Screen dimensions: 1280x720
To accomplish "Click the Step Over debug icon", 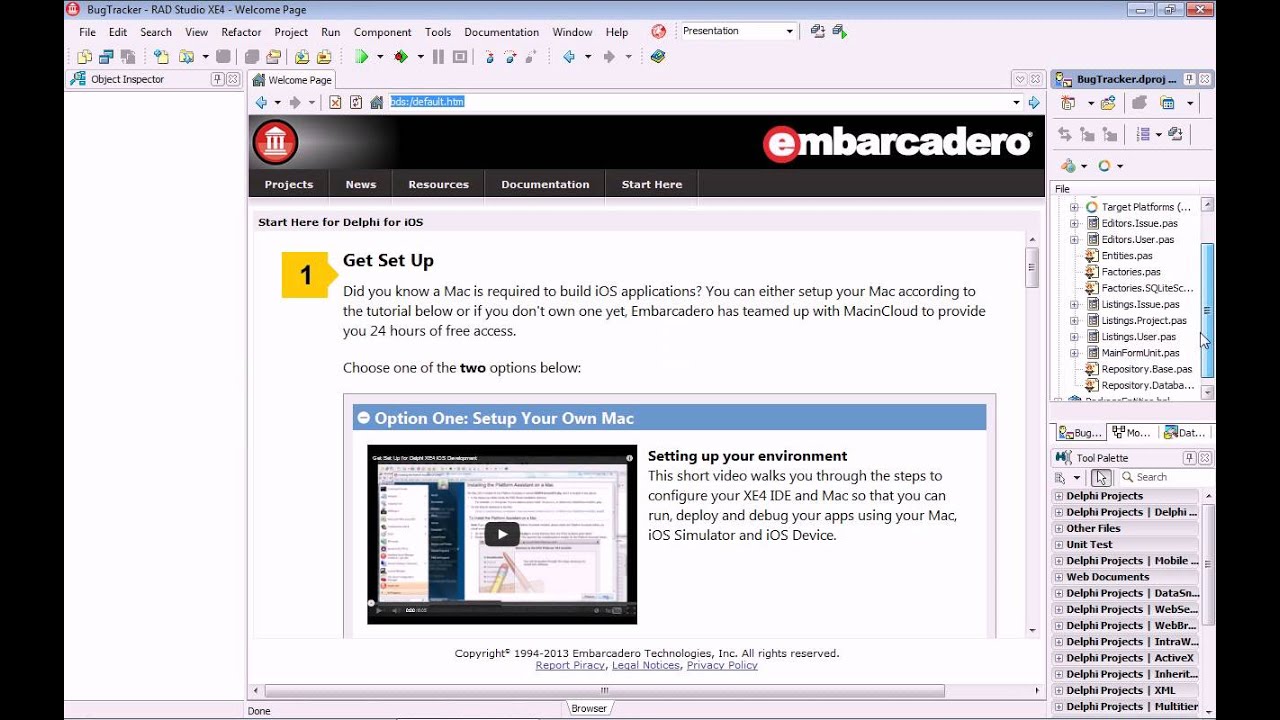I will point(510,57).
